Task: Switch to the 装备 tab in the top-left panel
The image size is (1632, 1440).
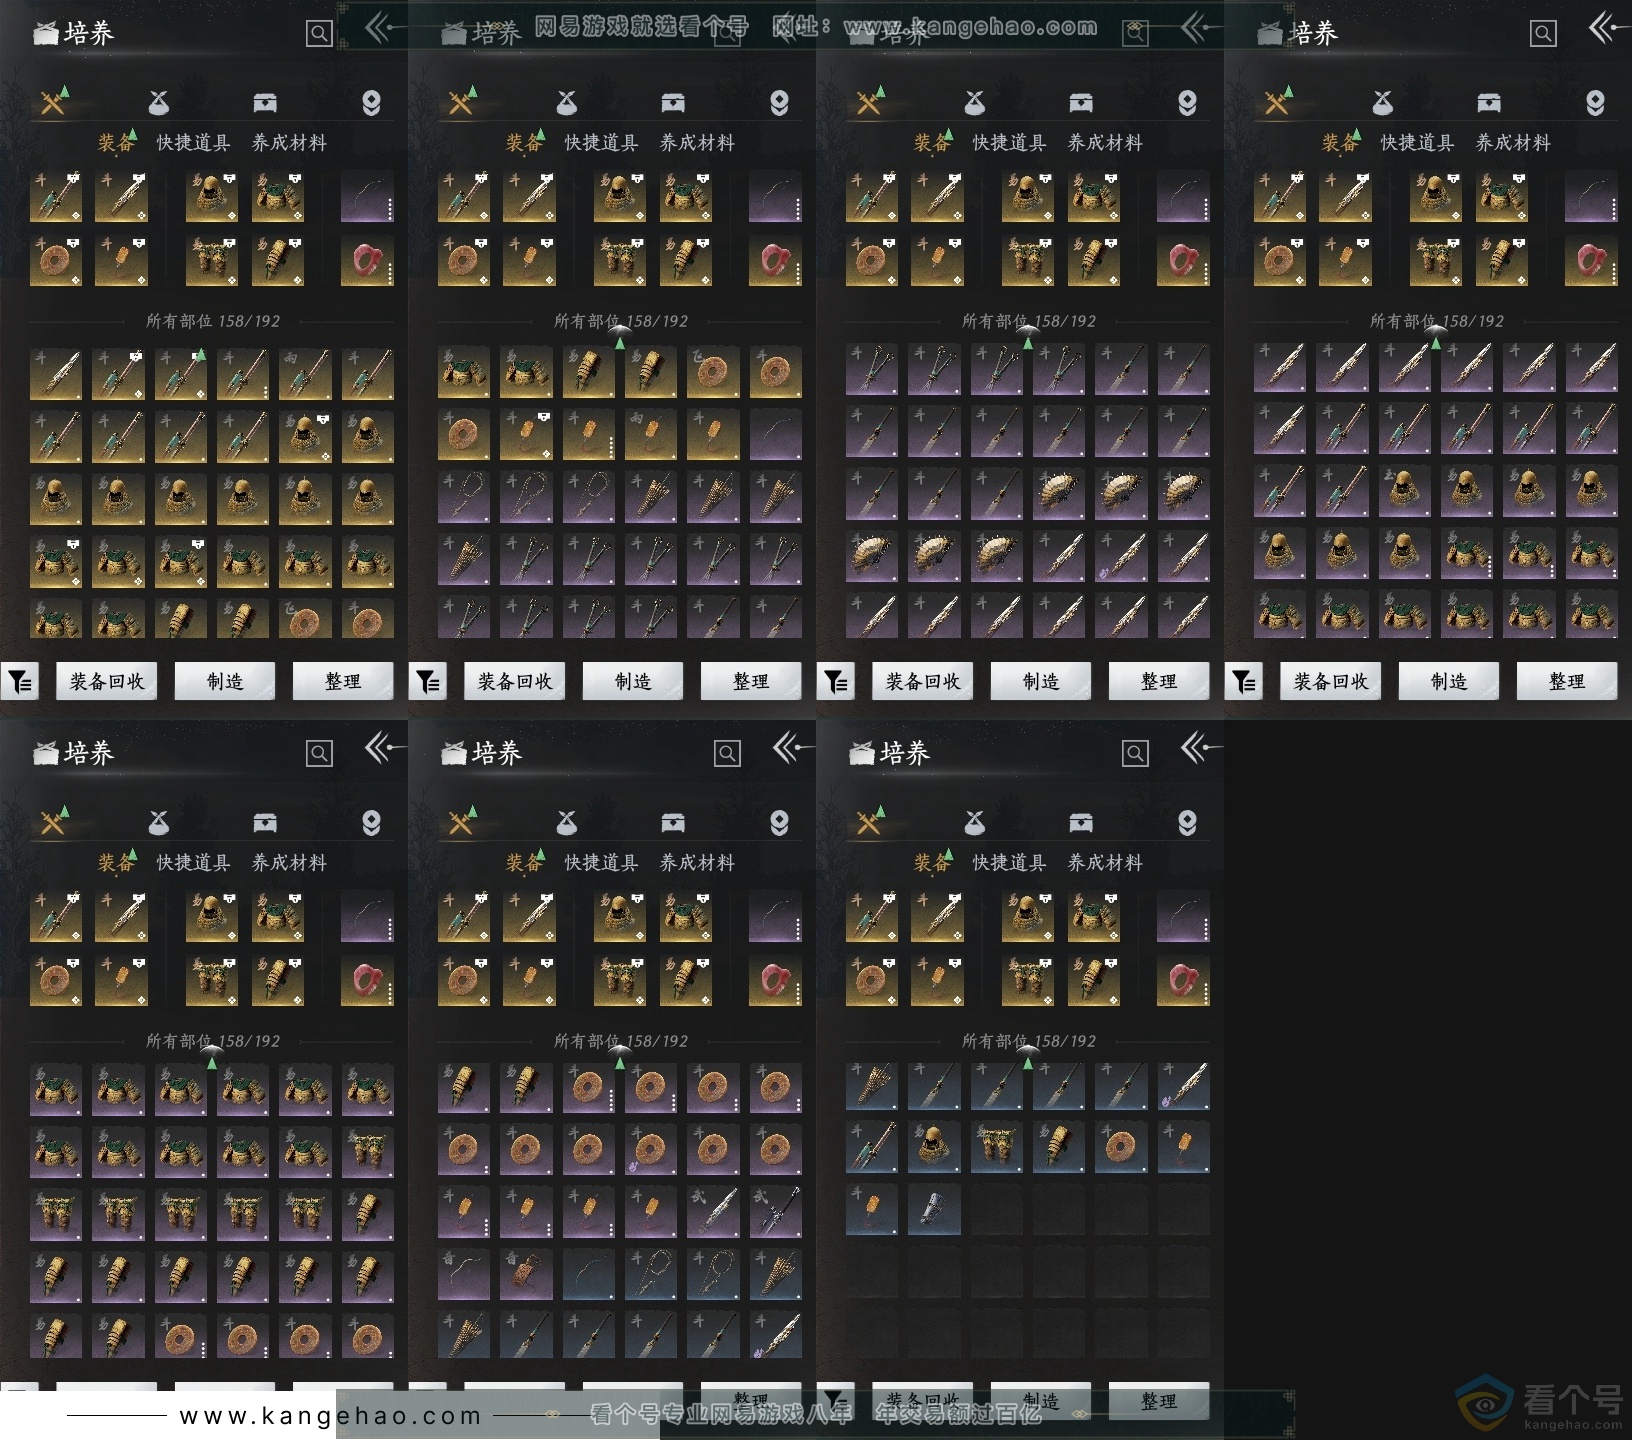Action: pyautogui.click(x=117, y=143)
